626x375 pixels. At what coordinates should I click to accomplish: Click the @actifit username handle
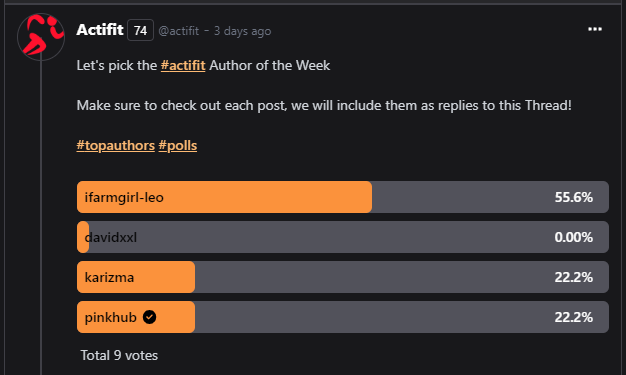(178, 31)
